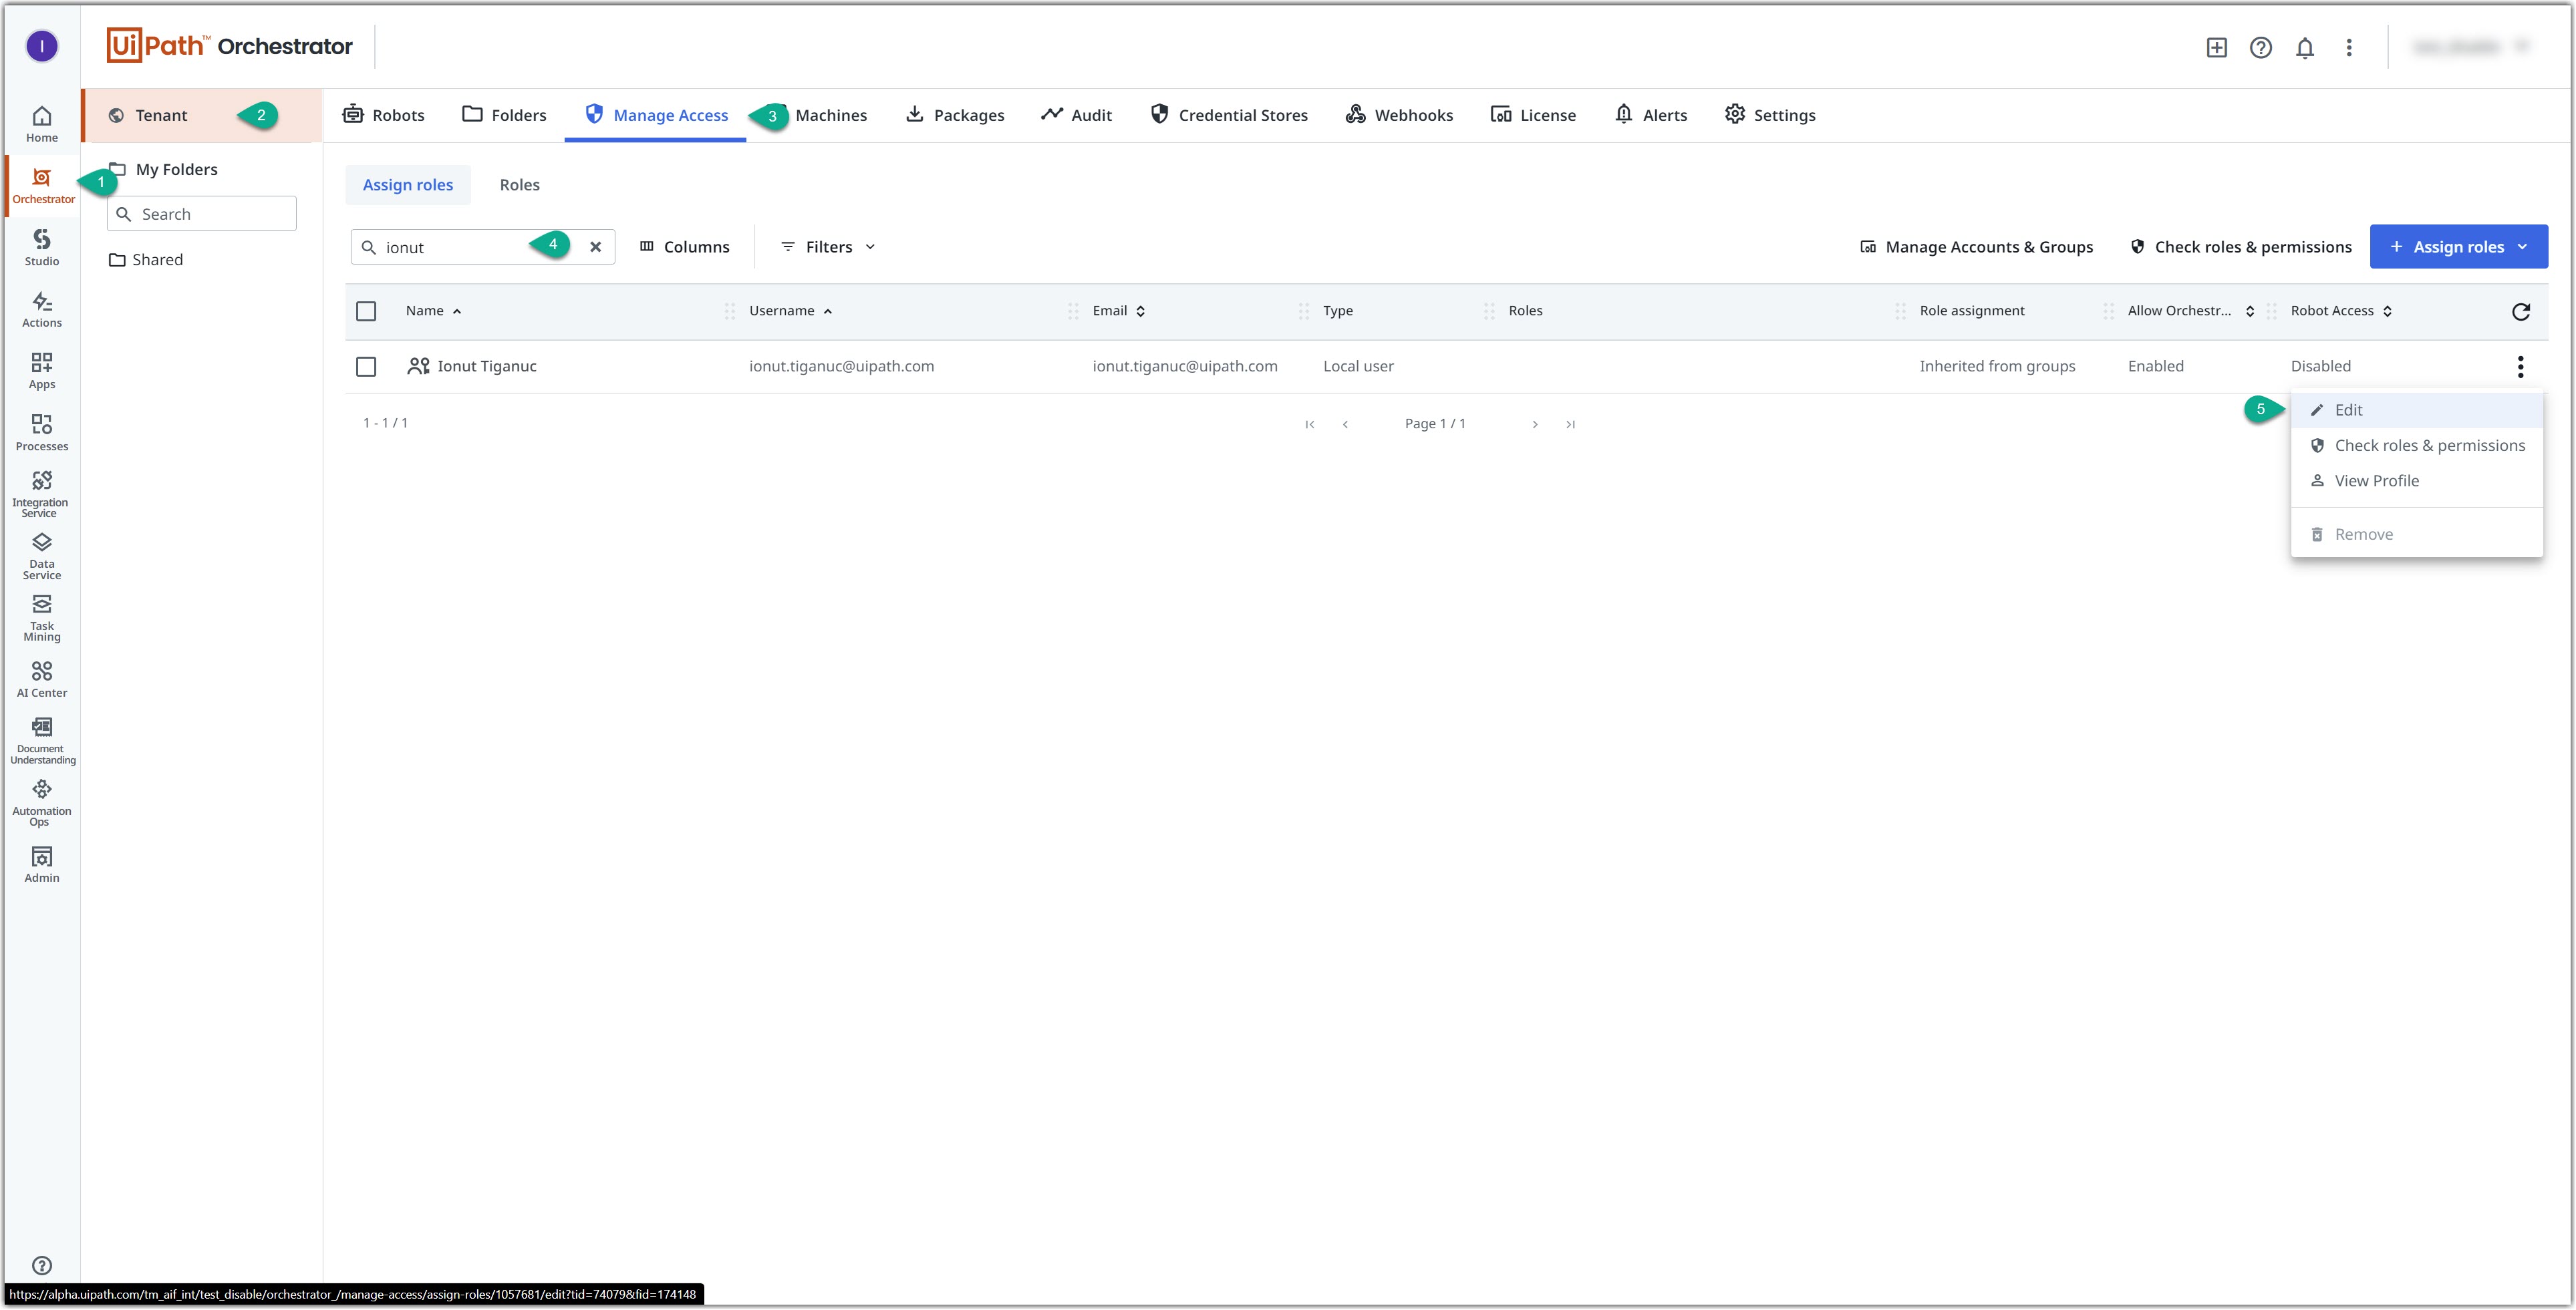Refresh the users table
2576x1310 pixels.
point(2520,311)
